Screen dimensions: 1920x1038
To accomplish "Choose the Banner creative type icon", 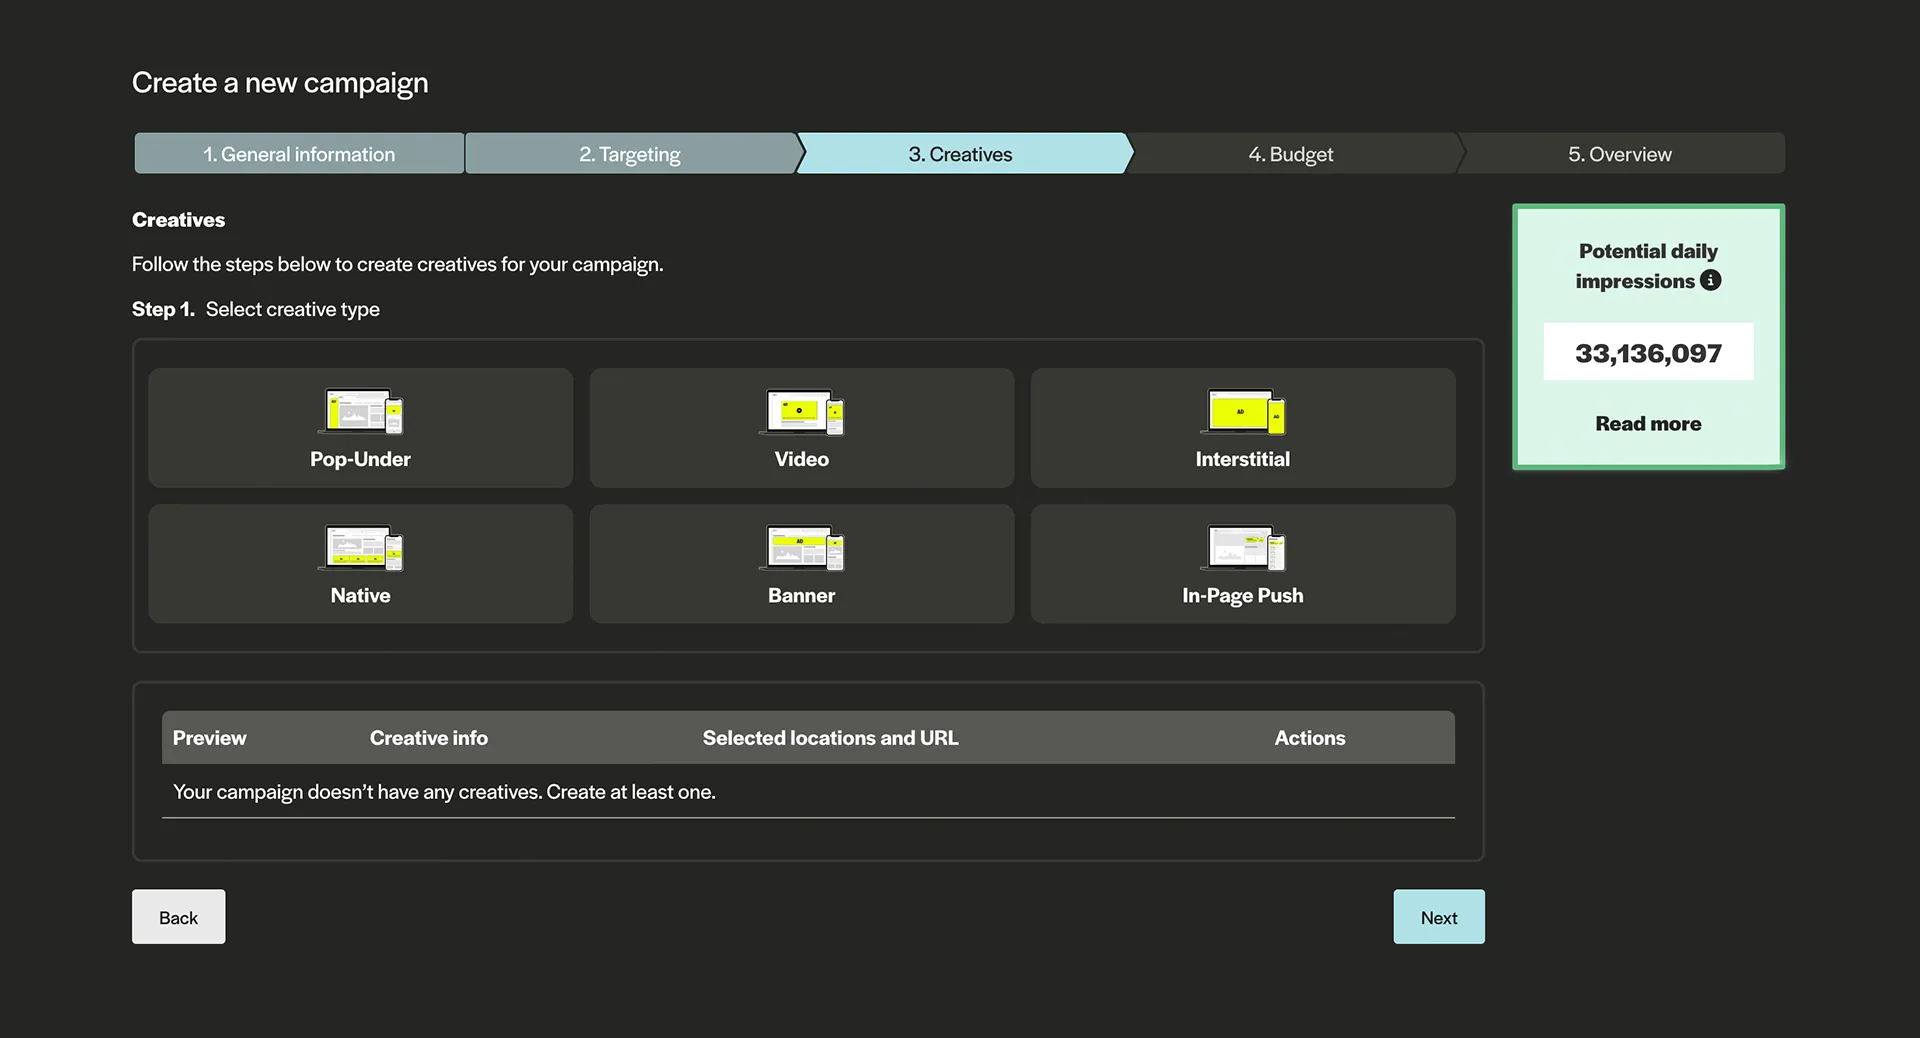I will coord(801,548).
